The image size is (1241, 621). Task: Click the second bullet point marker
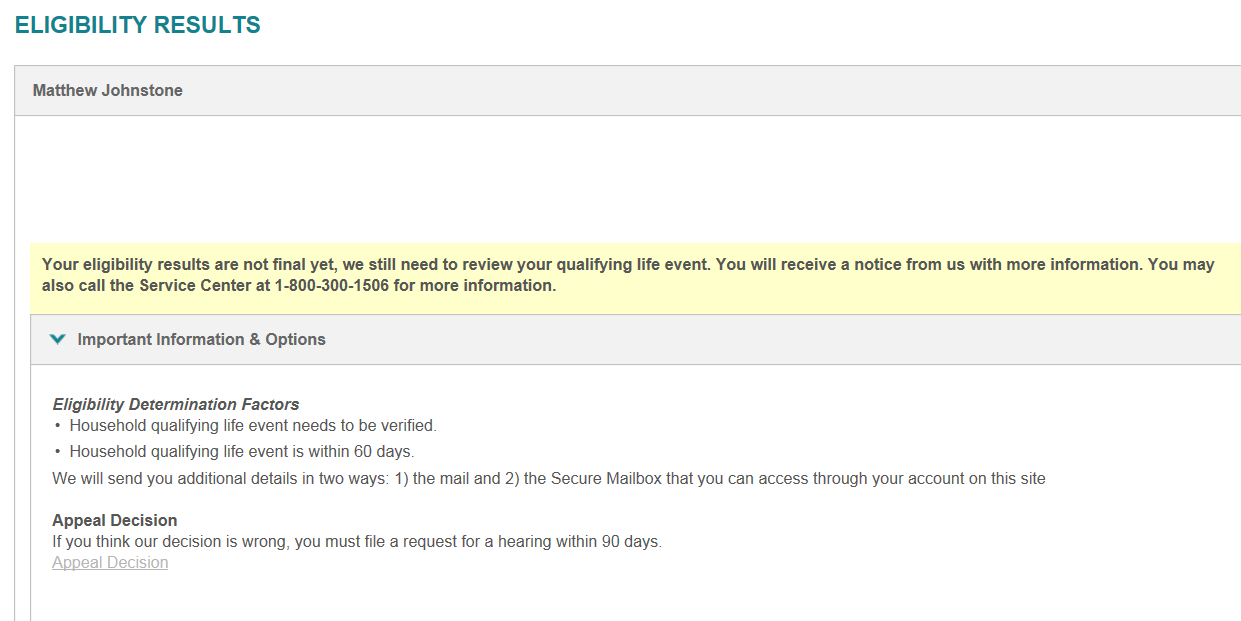pos(57,452)
